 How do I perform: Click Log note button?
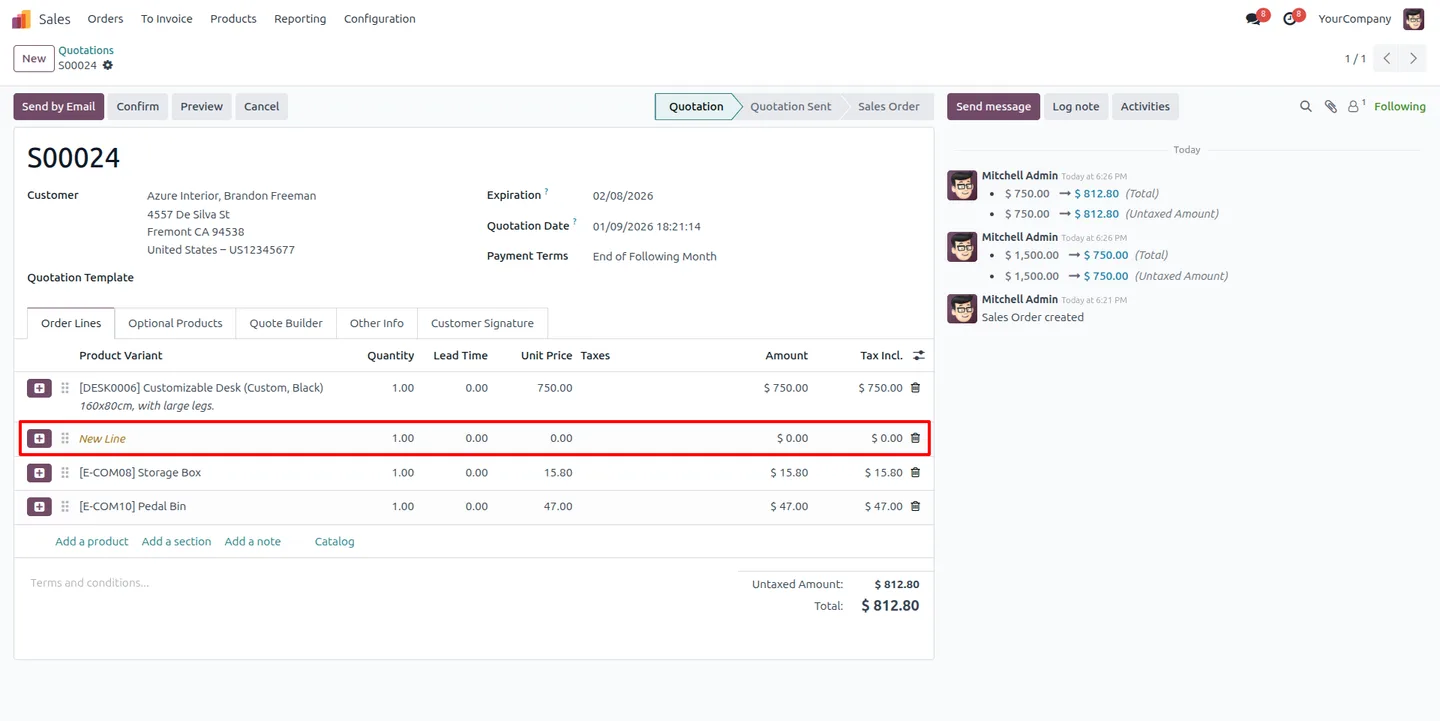point(1076,106)
